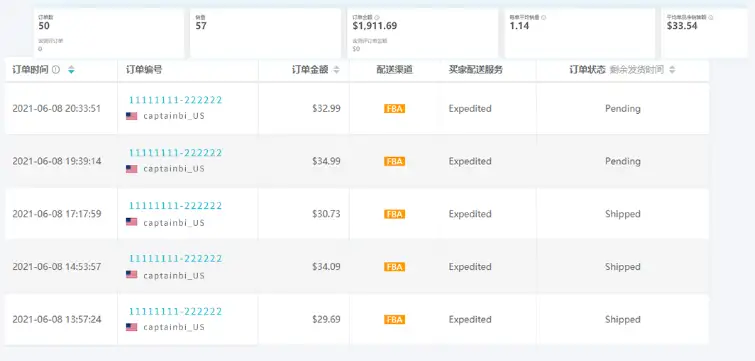The width and height of the screenshot is (755, 361).
Task: Click the 1.14 average units summary card
Action: 580,33
